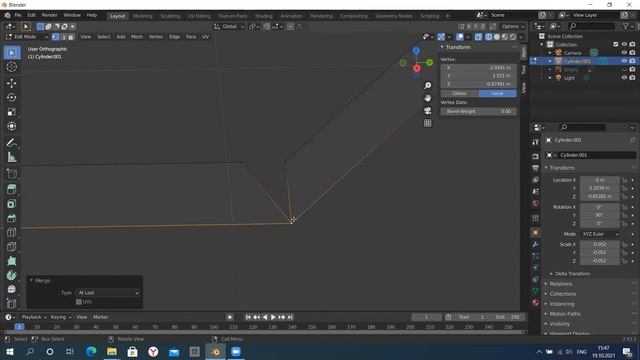Viewport: 640px width, 360px height.
Task: Select the Extrude Region tool
Action: click(x=11, y=189)
